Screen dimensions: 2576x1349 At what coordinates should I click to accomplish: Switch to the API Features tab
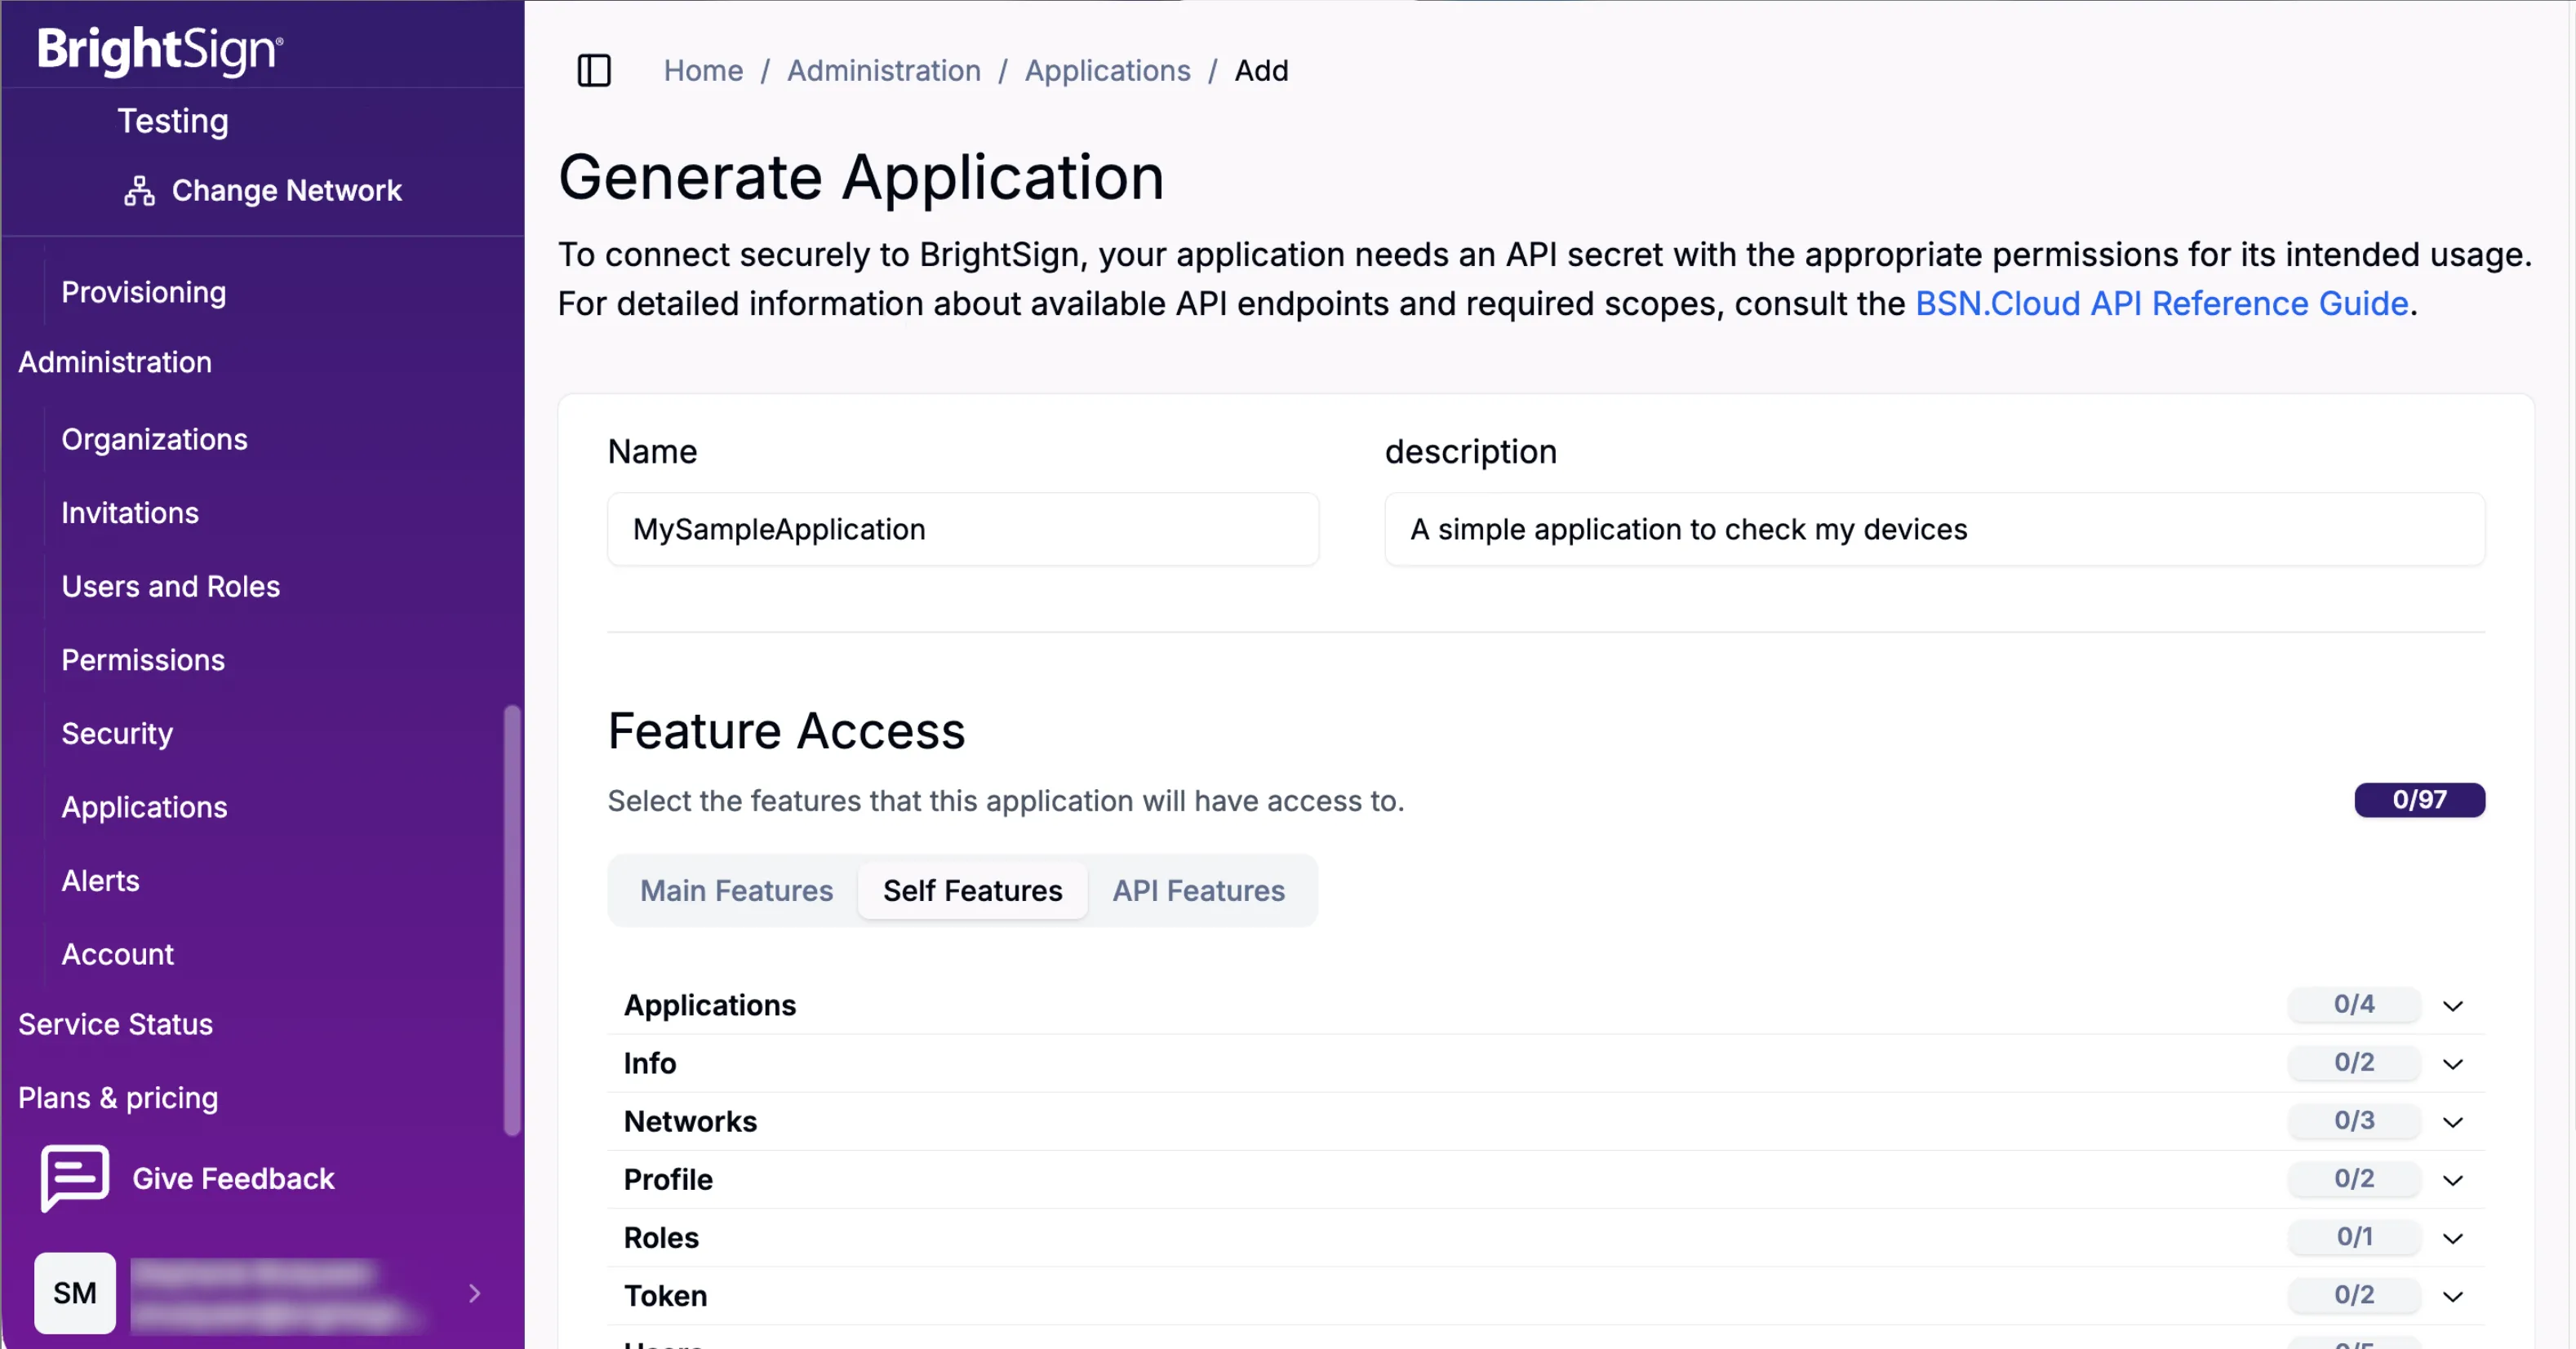[1198, 890]
